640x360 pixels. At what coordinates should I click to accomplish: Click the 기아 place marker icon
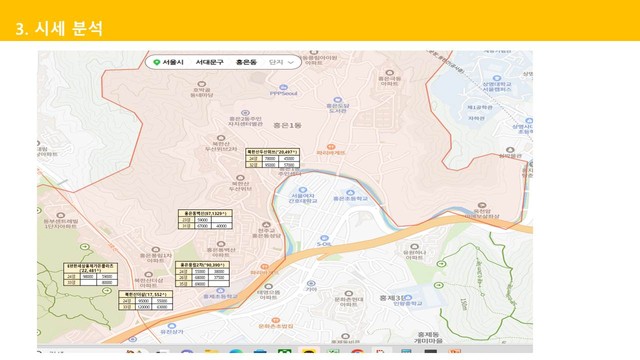point(311,283)
